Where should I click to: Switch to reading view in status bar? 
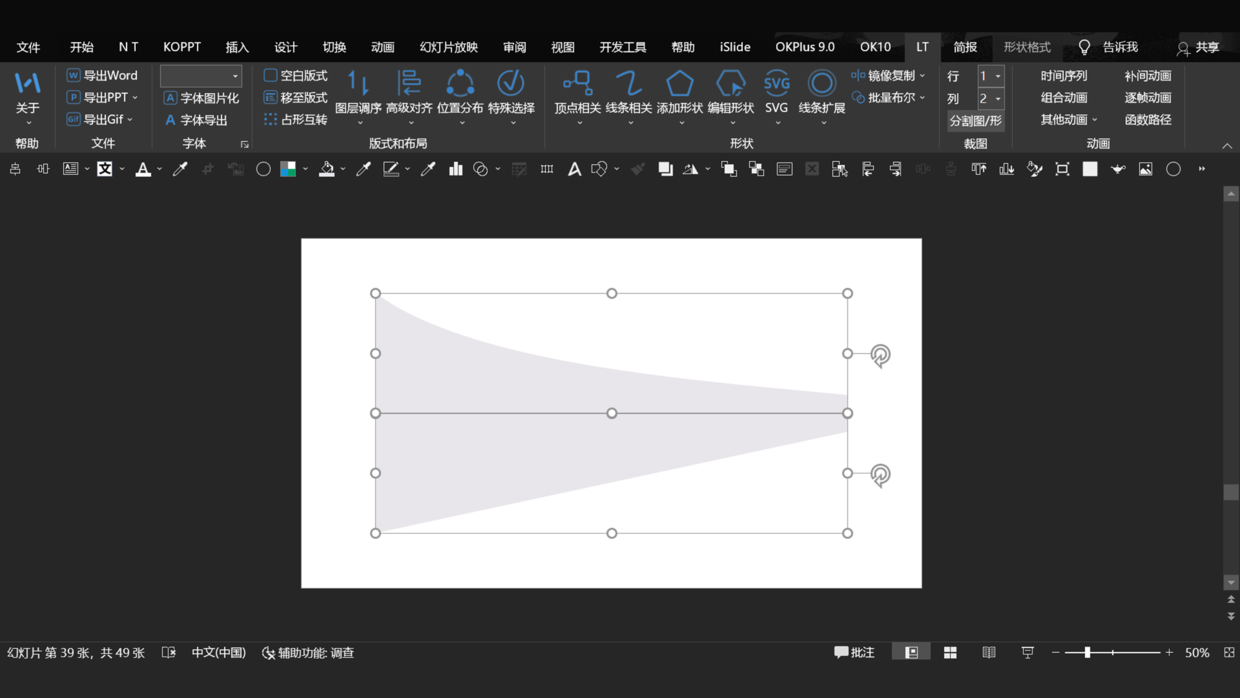pos(989,653)
